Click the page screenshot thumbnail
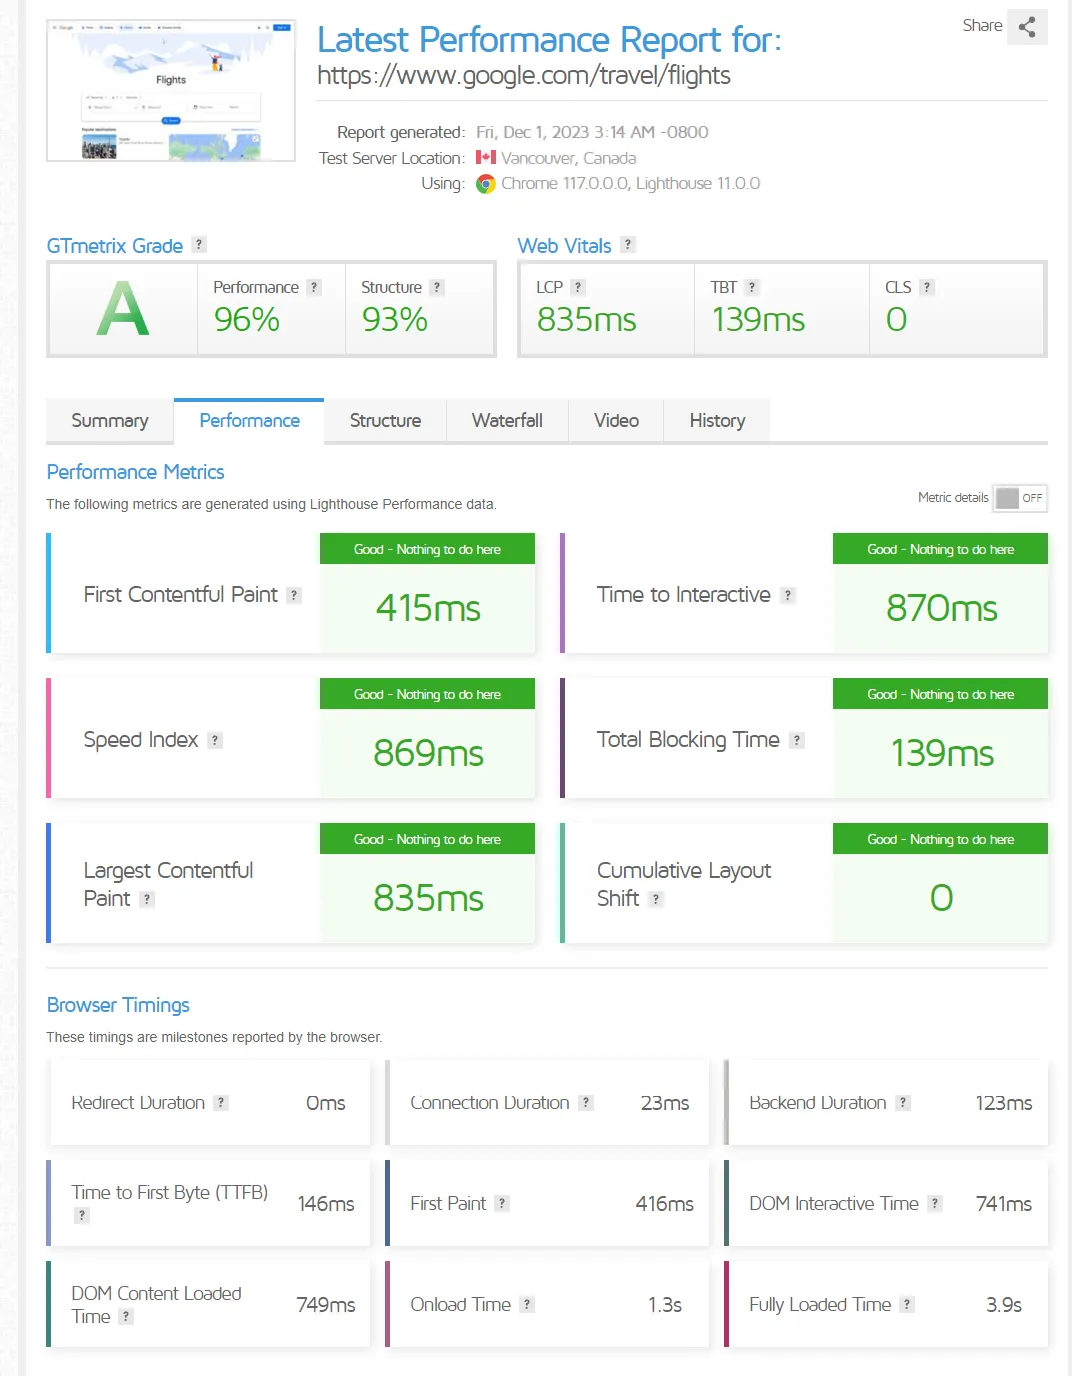The height and width of the screenshot is (1376, 1072). [x=171, y=90]
